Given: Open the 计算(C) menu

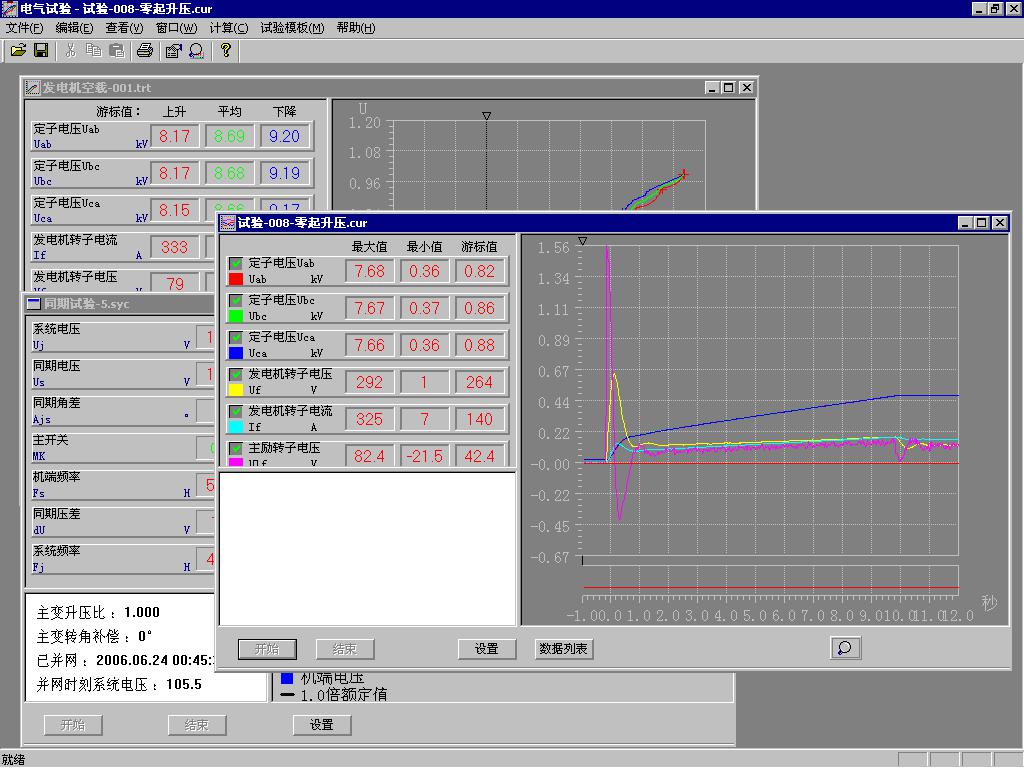Looking at the screenshot, I should click(229, 28).
